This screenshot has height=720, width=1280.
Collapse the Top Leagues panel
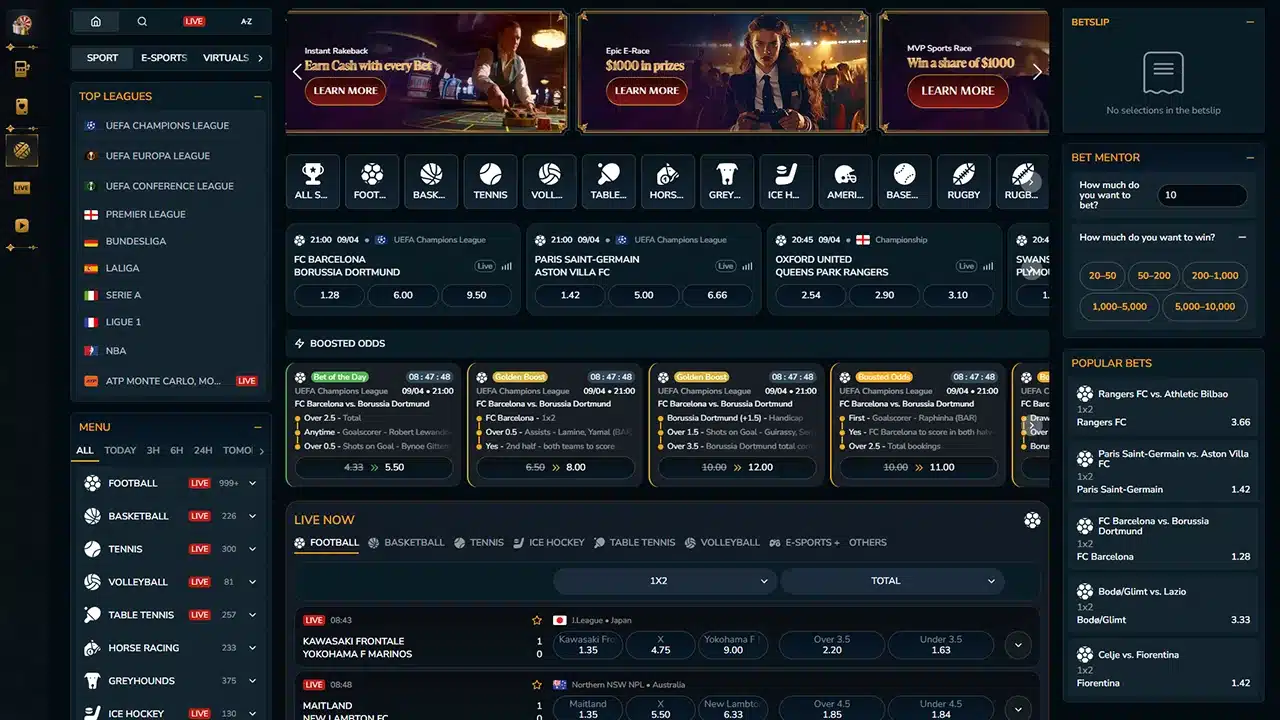257,97
